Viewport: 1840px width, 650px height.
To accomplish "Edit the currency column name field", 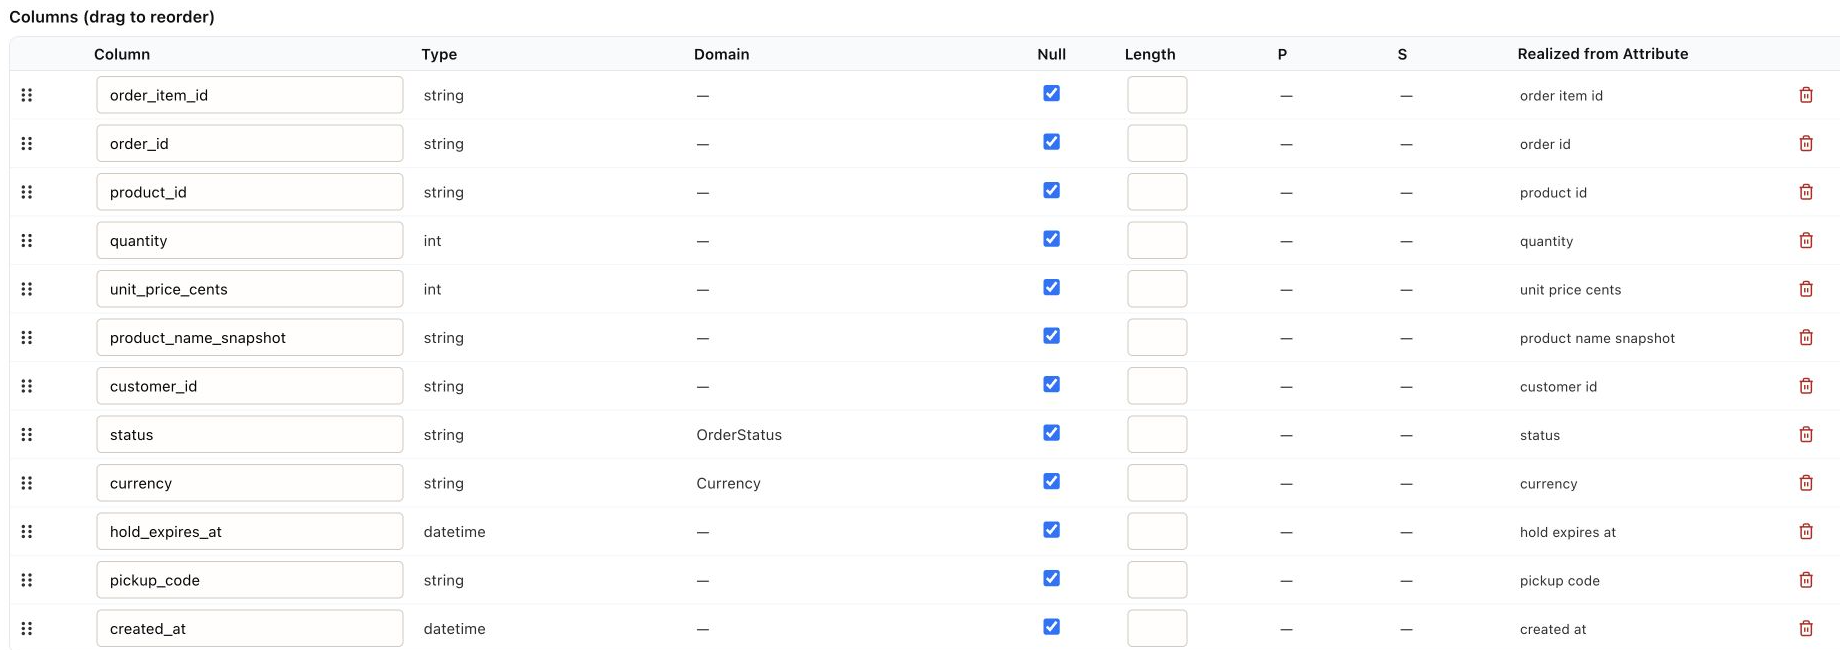I will pos(250,483).
